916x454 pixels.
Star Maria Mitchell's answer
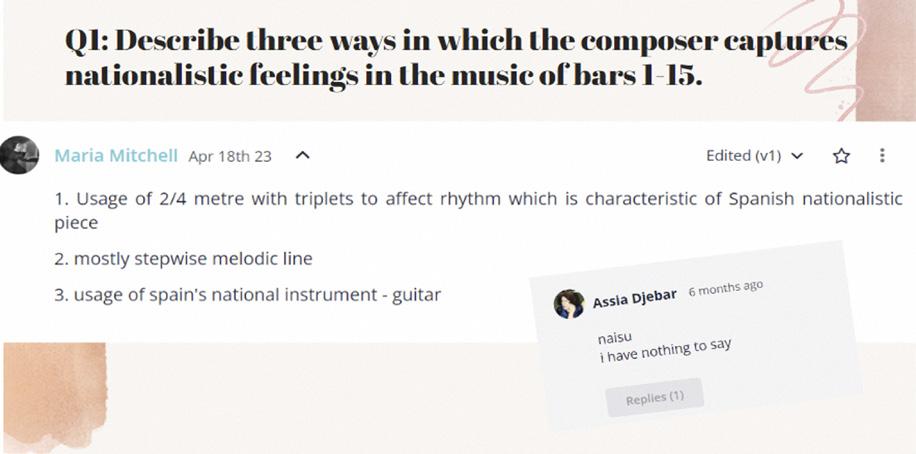842,155
